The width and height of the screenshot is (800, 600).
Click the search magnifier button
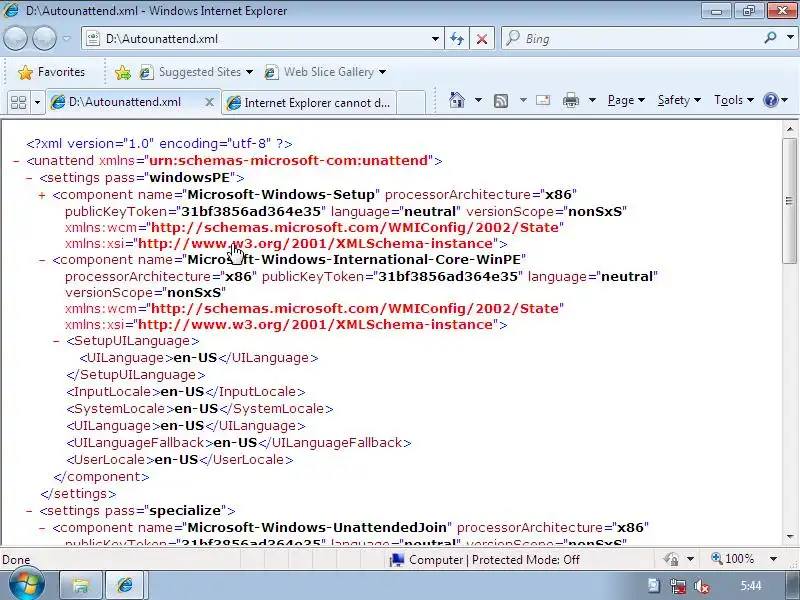pyautogui.click(x=771, y=37)
